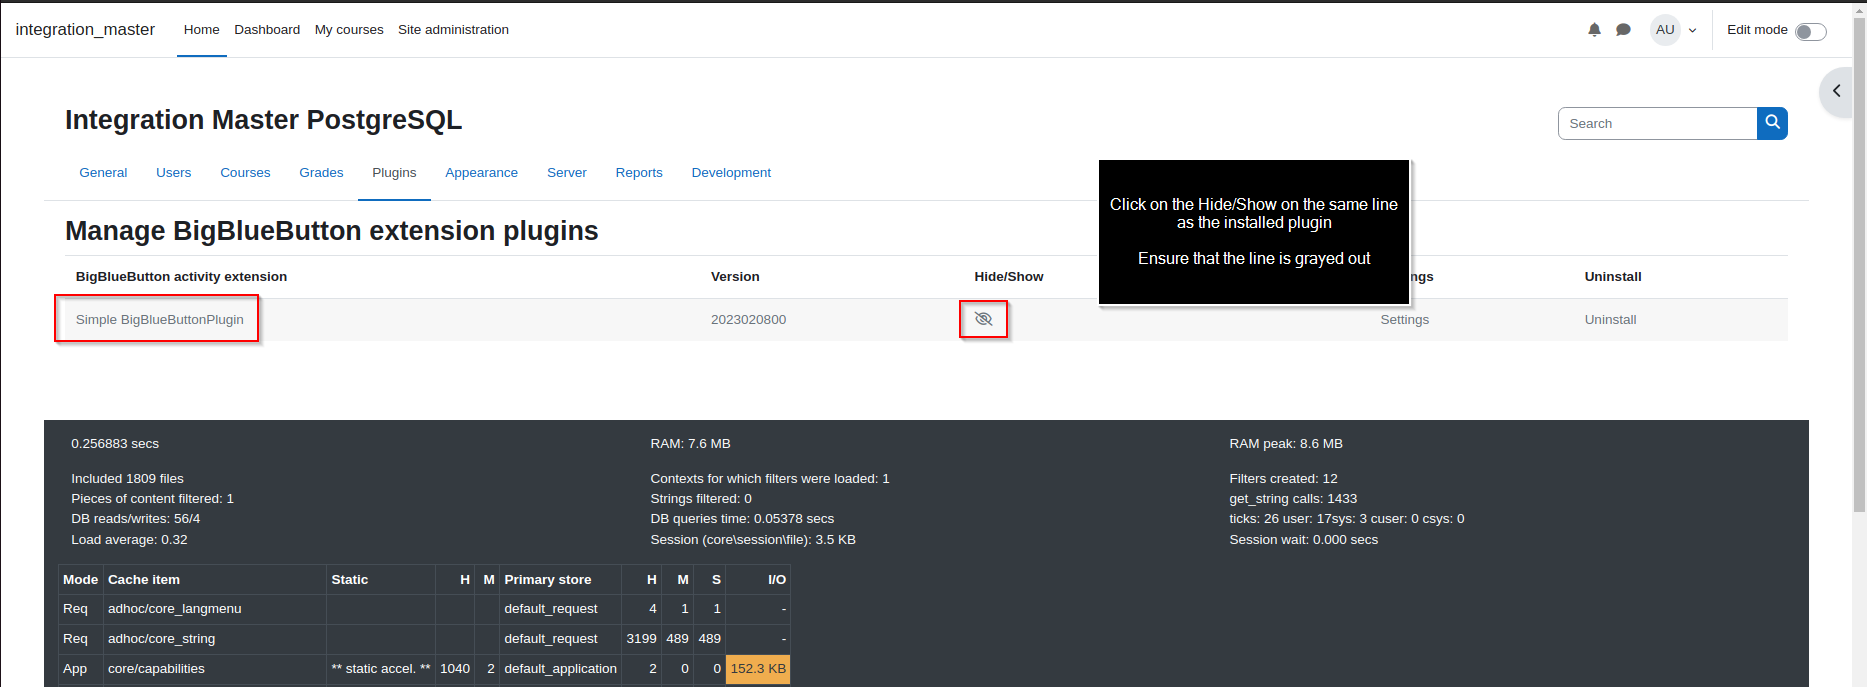Viewport: 1867px width, 687px height.
Task: Click the Load average: 0.32 text
Action: (x=129, y=540)
